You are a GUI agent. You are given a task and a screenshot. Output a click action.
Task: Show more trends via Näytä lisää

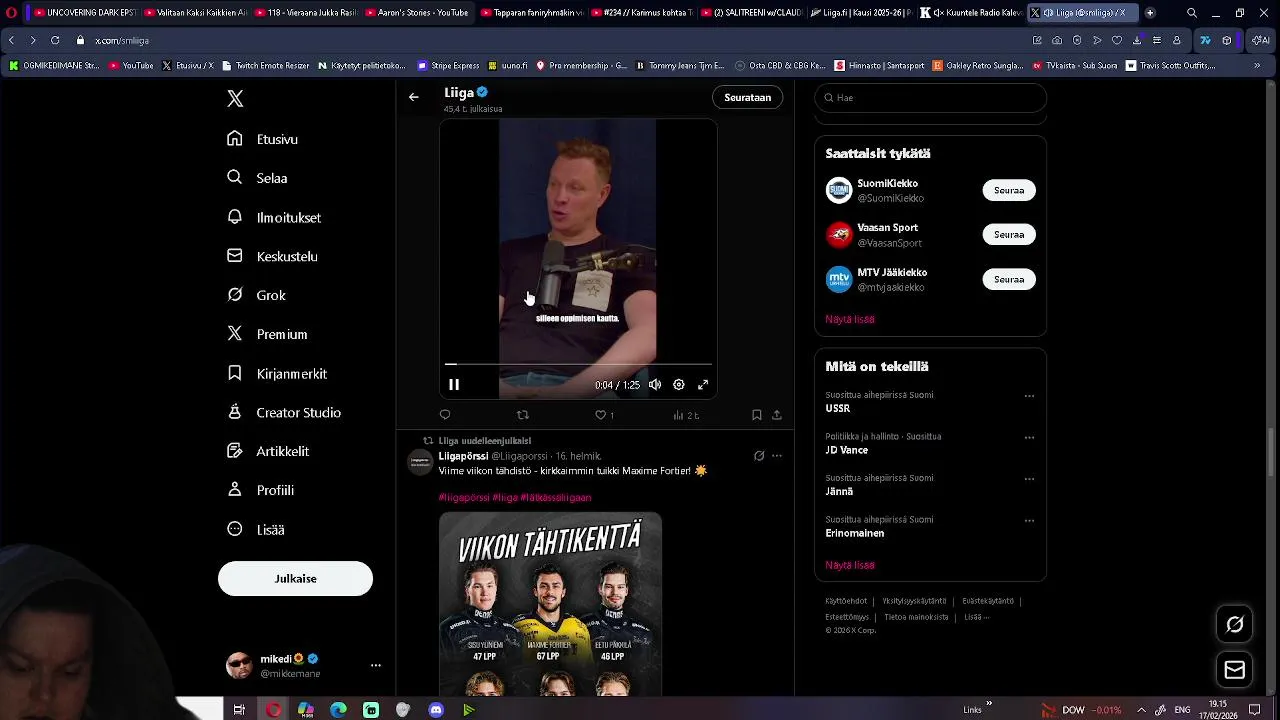coord(850,565)
